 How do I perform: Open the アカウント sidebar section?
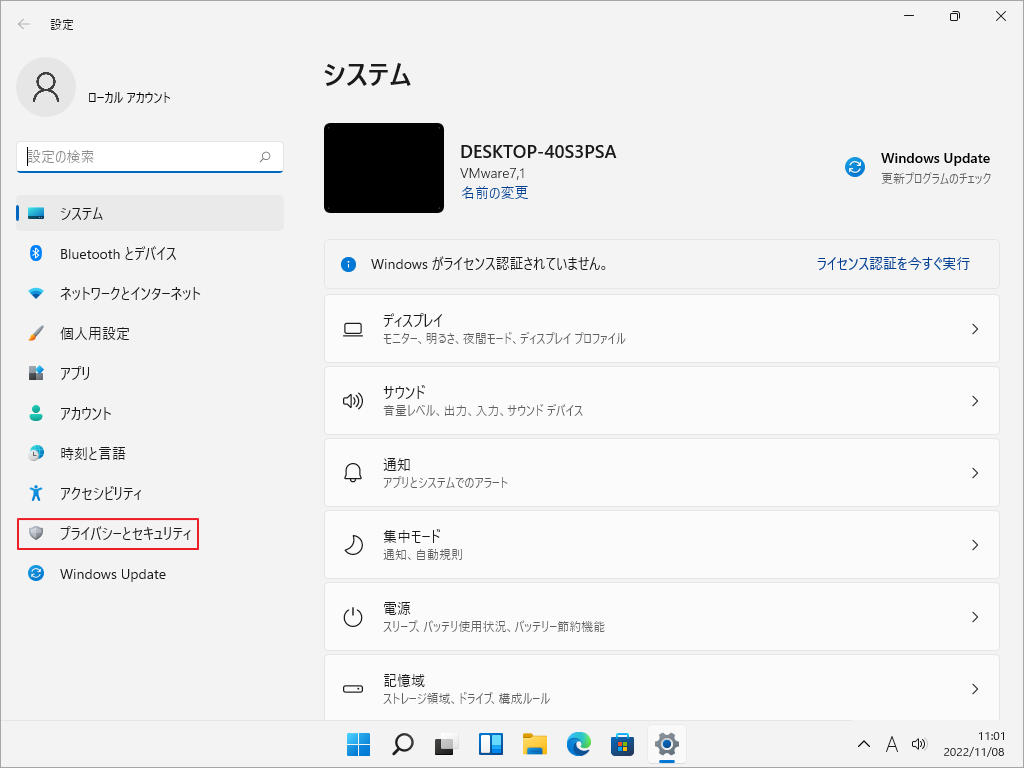coord(85,413)
